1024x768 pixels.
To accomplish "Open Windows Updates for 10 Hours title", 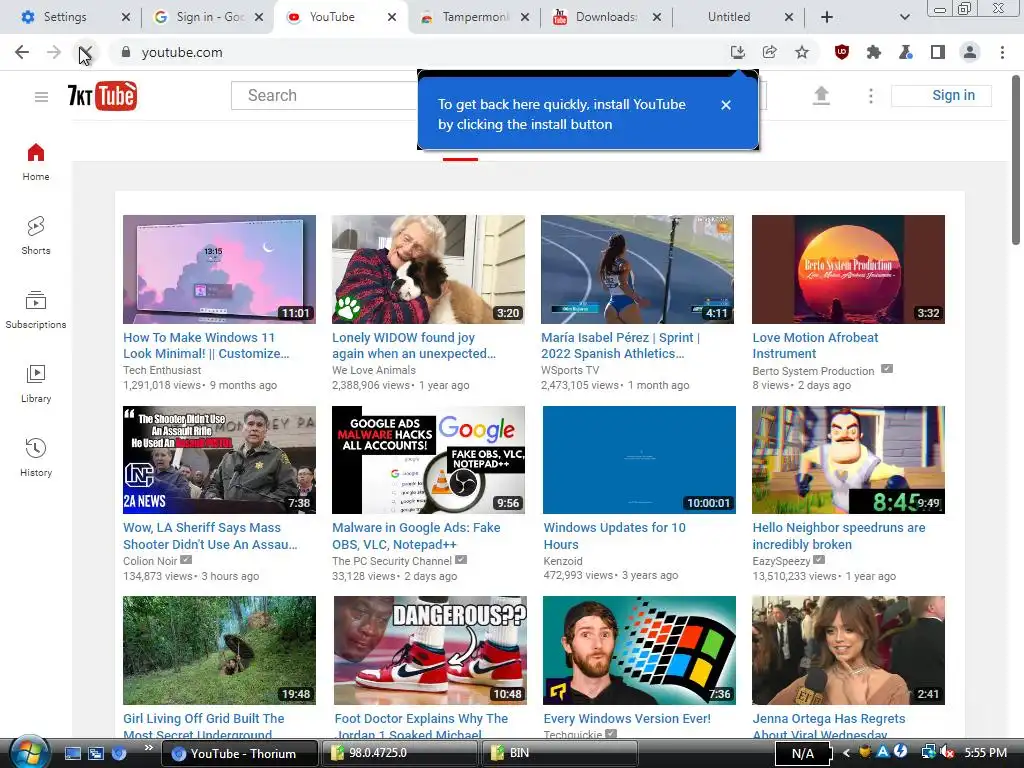I will pos(615,536).
